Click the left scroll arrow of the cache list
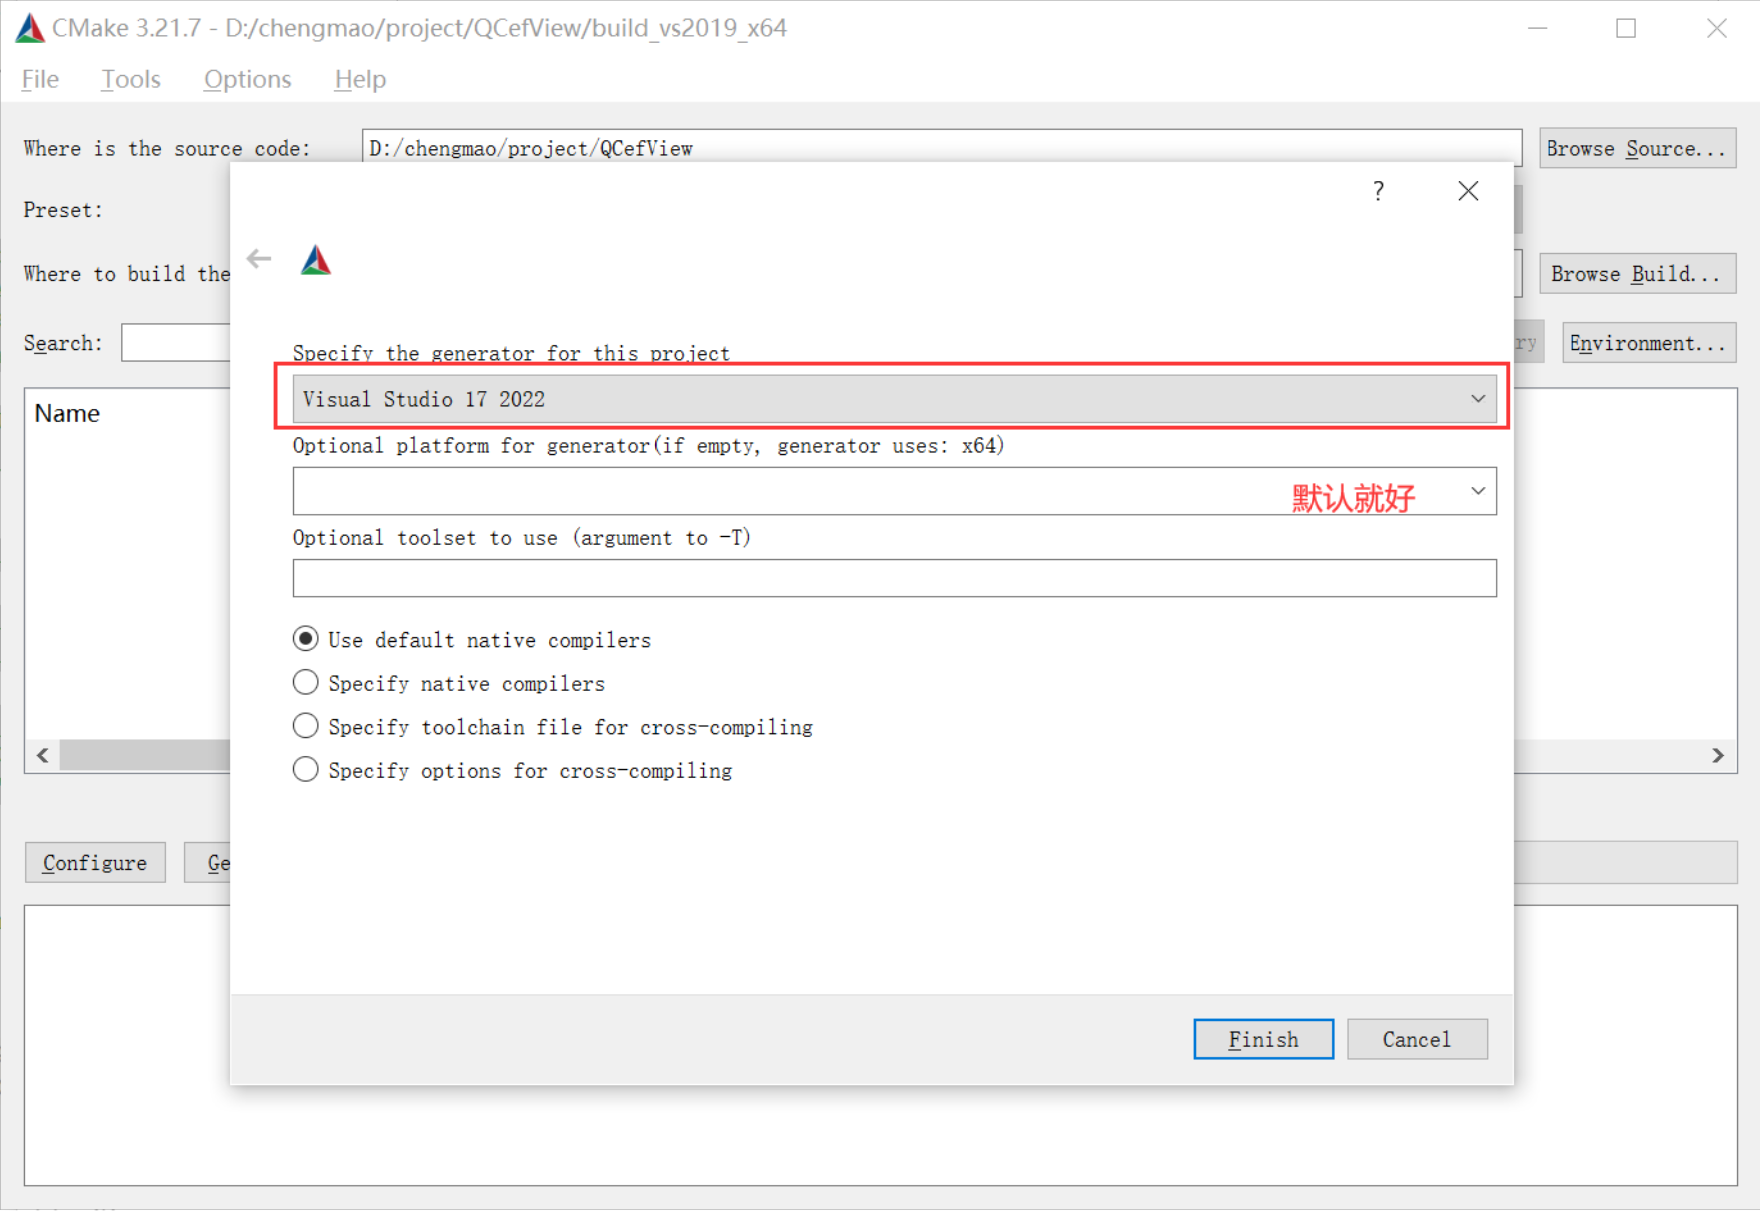Image resolution: width=1760 pixels, height=1212 pixels. [43, 755]
